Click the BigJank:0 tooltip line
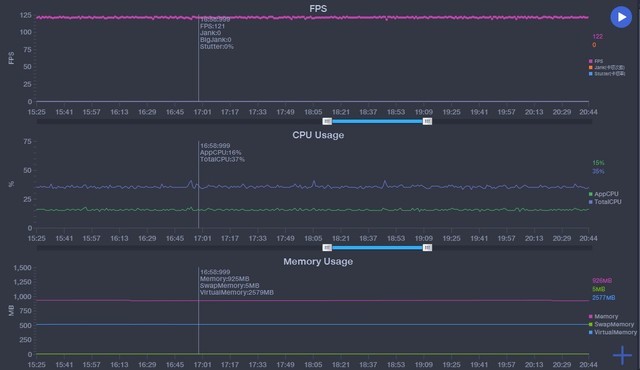The width and height of the screenshot is (640, 370). point(216,40)
